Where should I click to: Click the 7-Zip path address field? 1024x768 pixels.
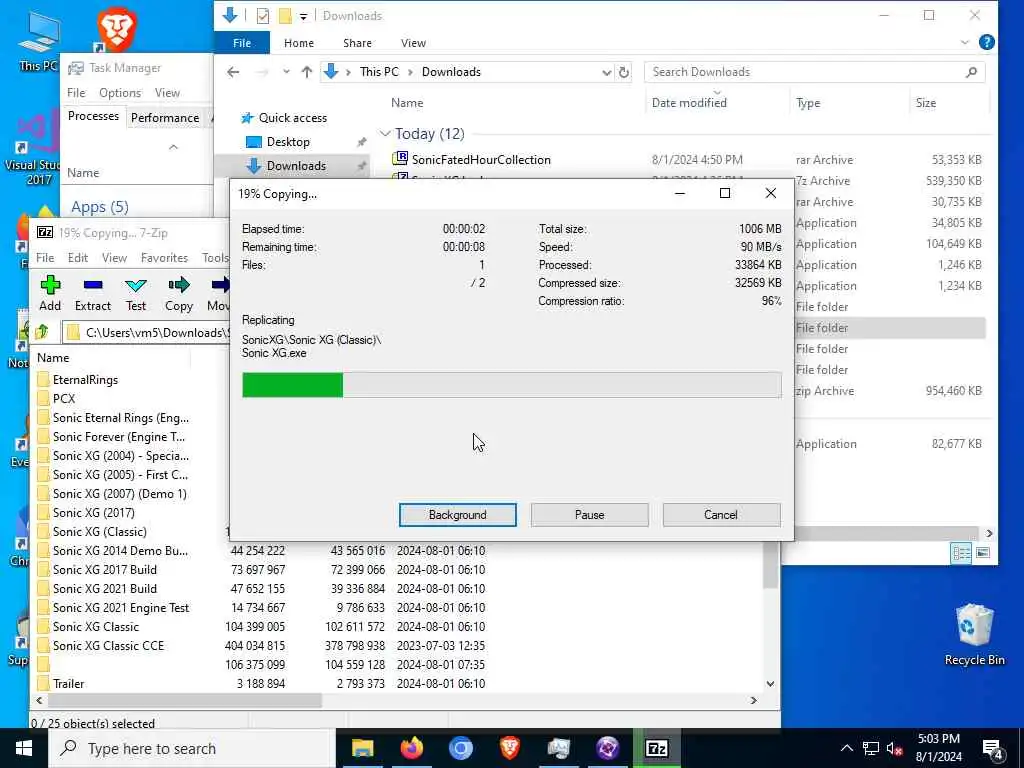pyautogui.click(x=147, y=332)
